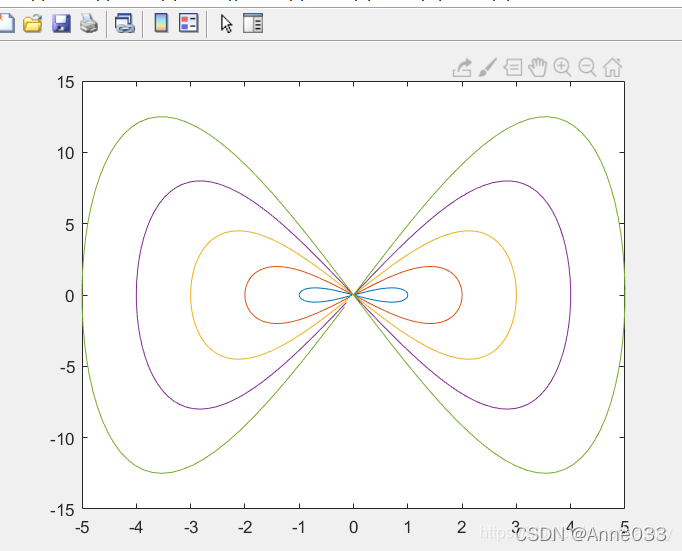The height and width of the screenshot is (551, 682).
Task: Activate the zoom in magnifier
Action: (x=562, y=67)
